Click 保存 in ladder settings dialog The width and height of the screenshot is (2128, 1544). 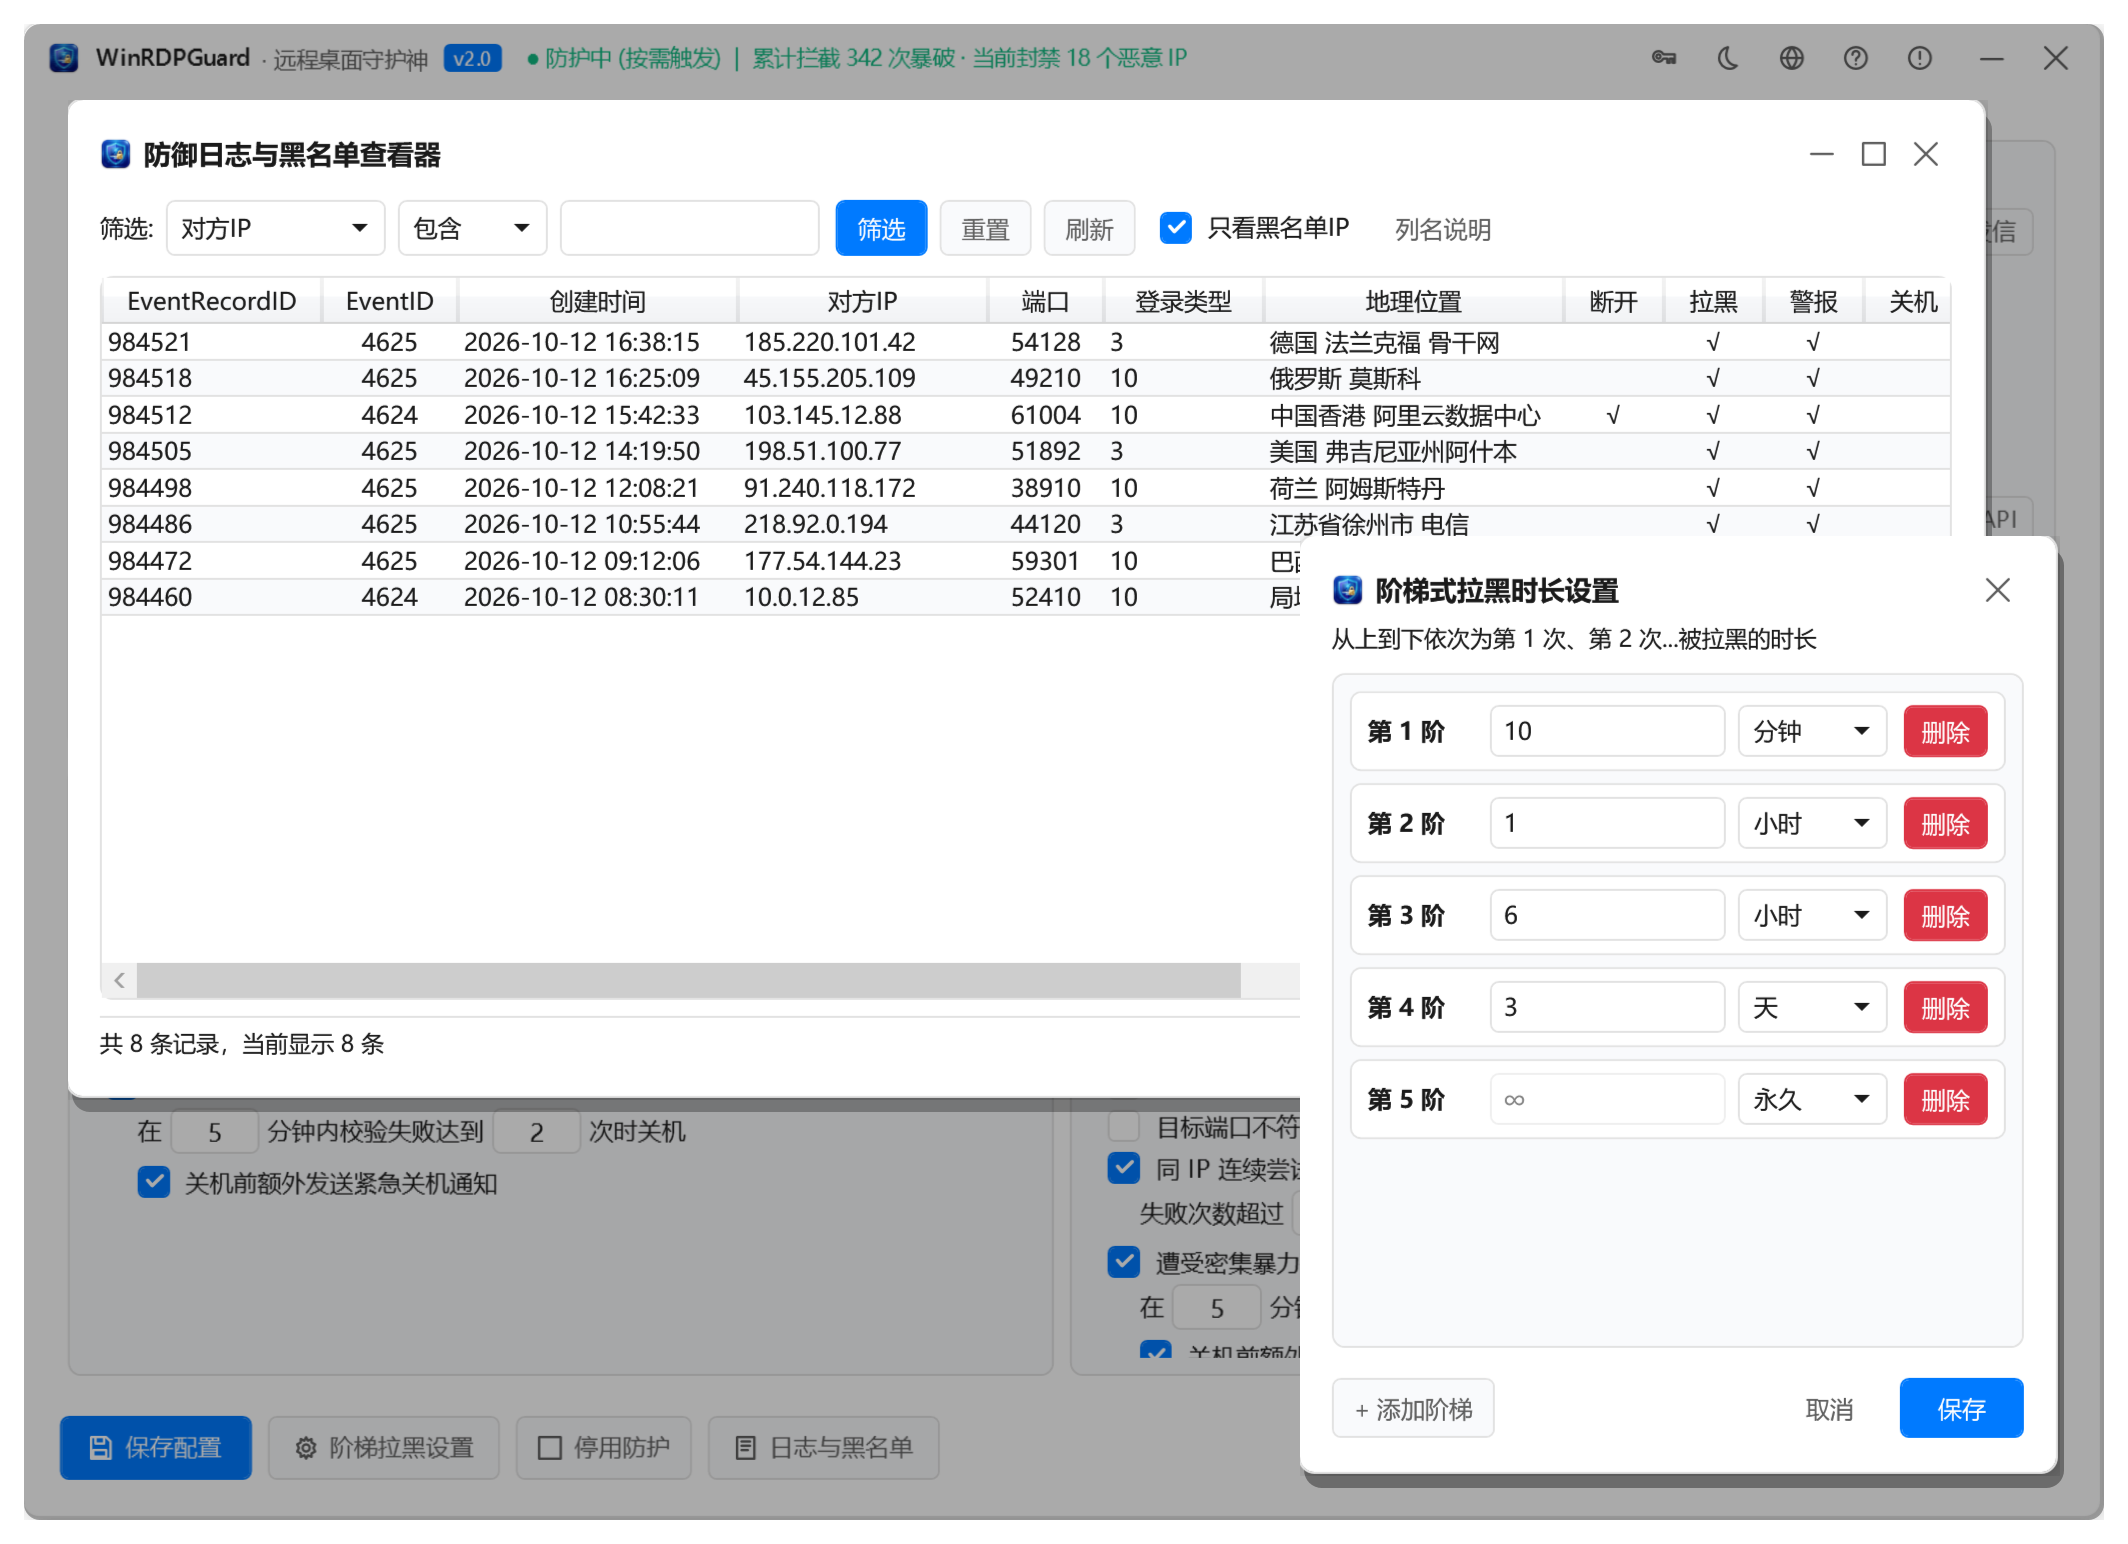(x=1961, y=1408)
